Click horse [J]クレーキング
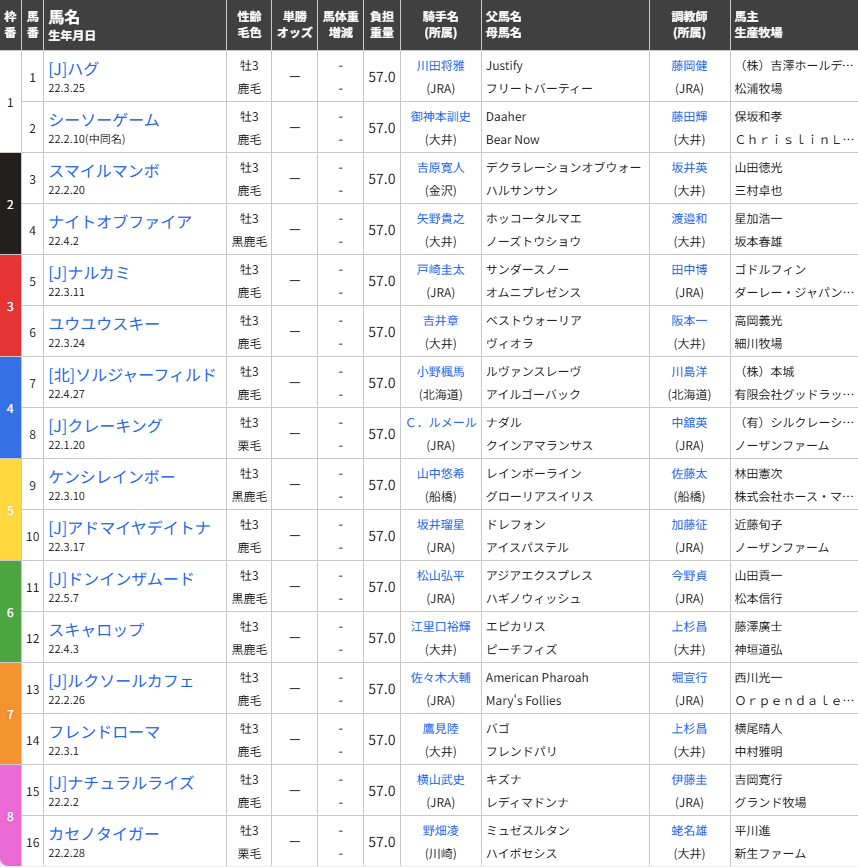 tap(105, 426)
